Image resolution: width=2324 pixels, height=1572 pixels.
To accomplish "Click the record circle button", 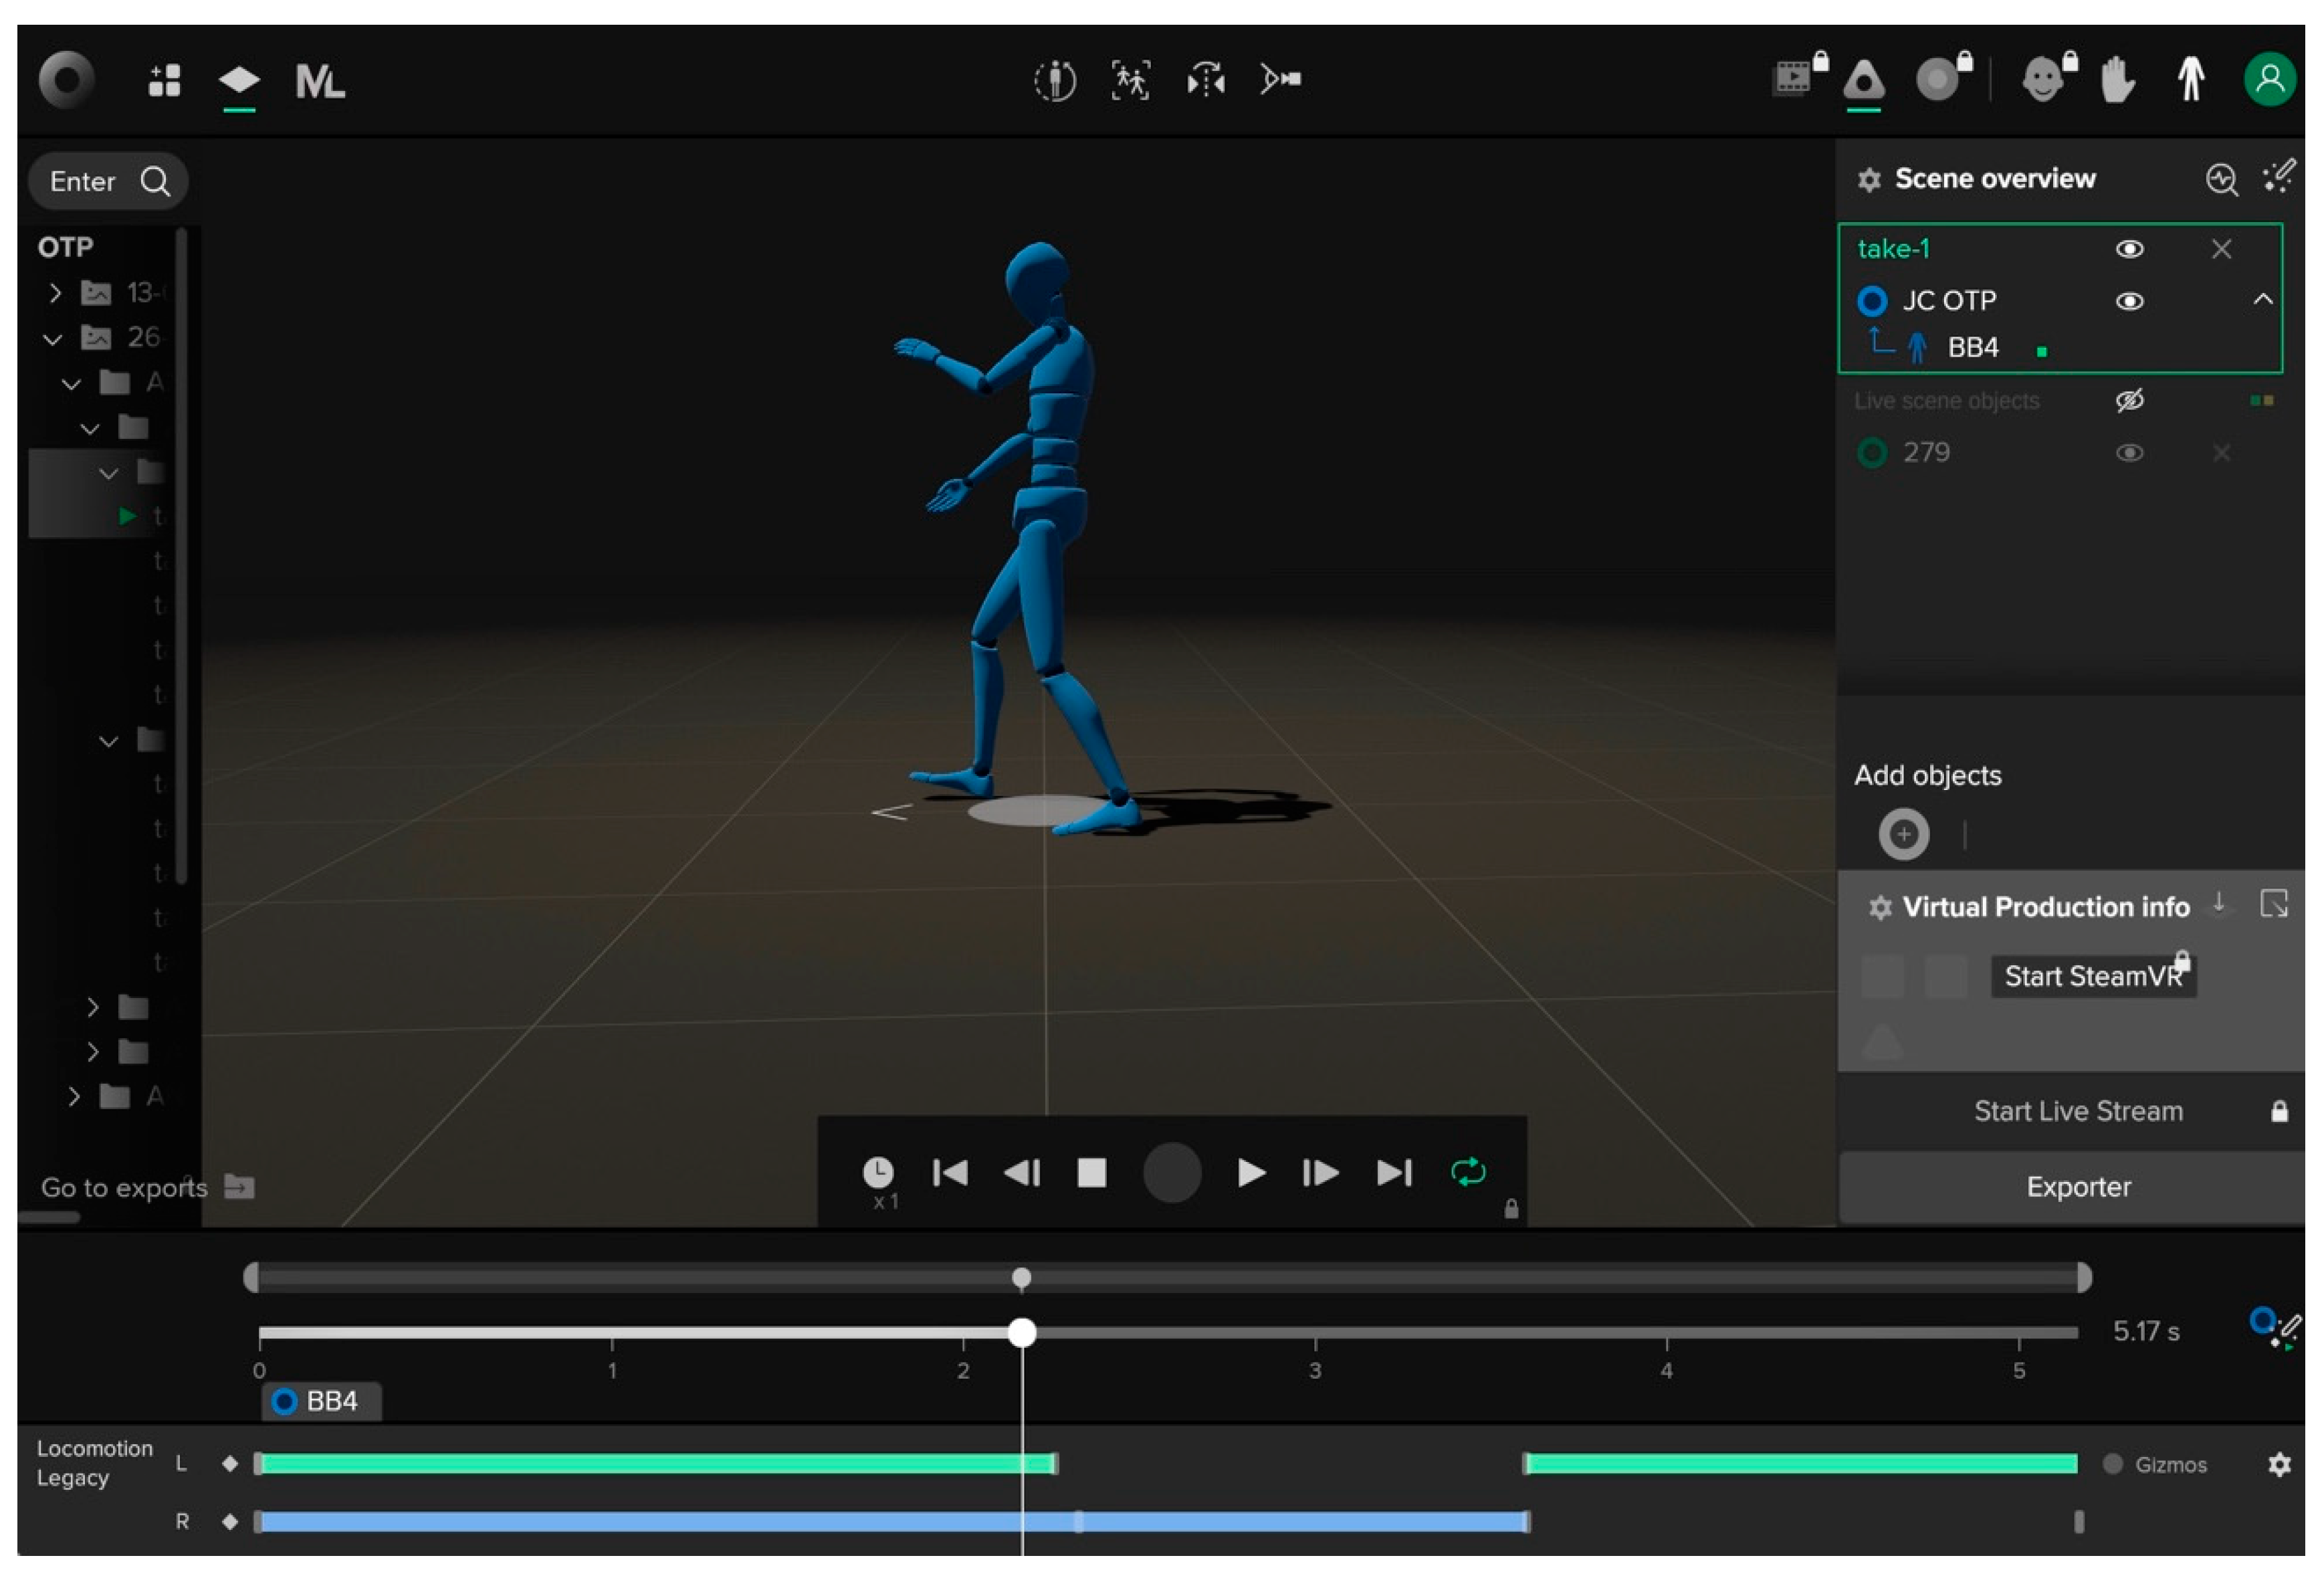I will point(1171,1172).
